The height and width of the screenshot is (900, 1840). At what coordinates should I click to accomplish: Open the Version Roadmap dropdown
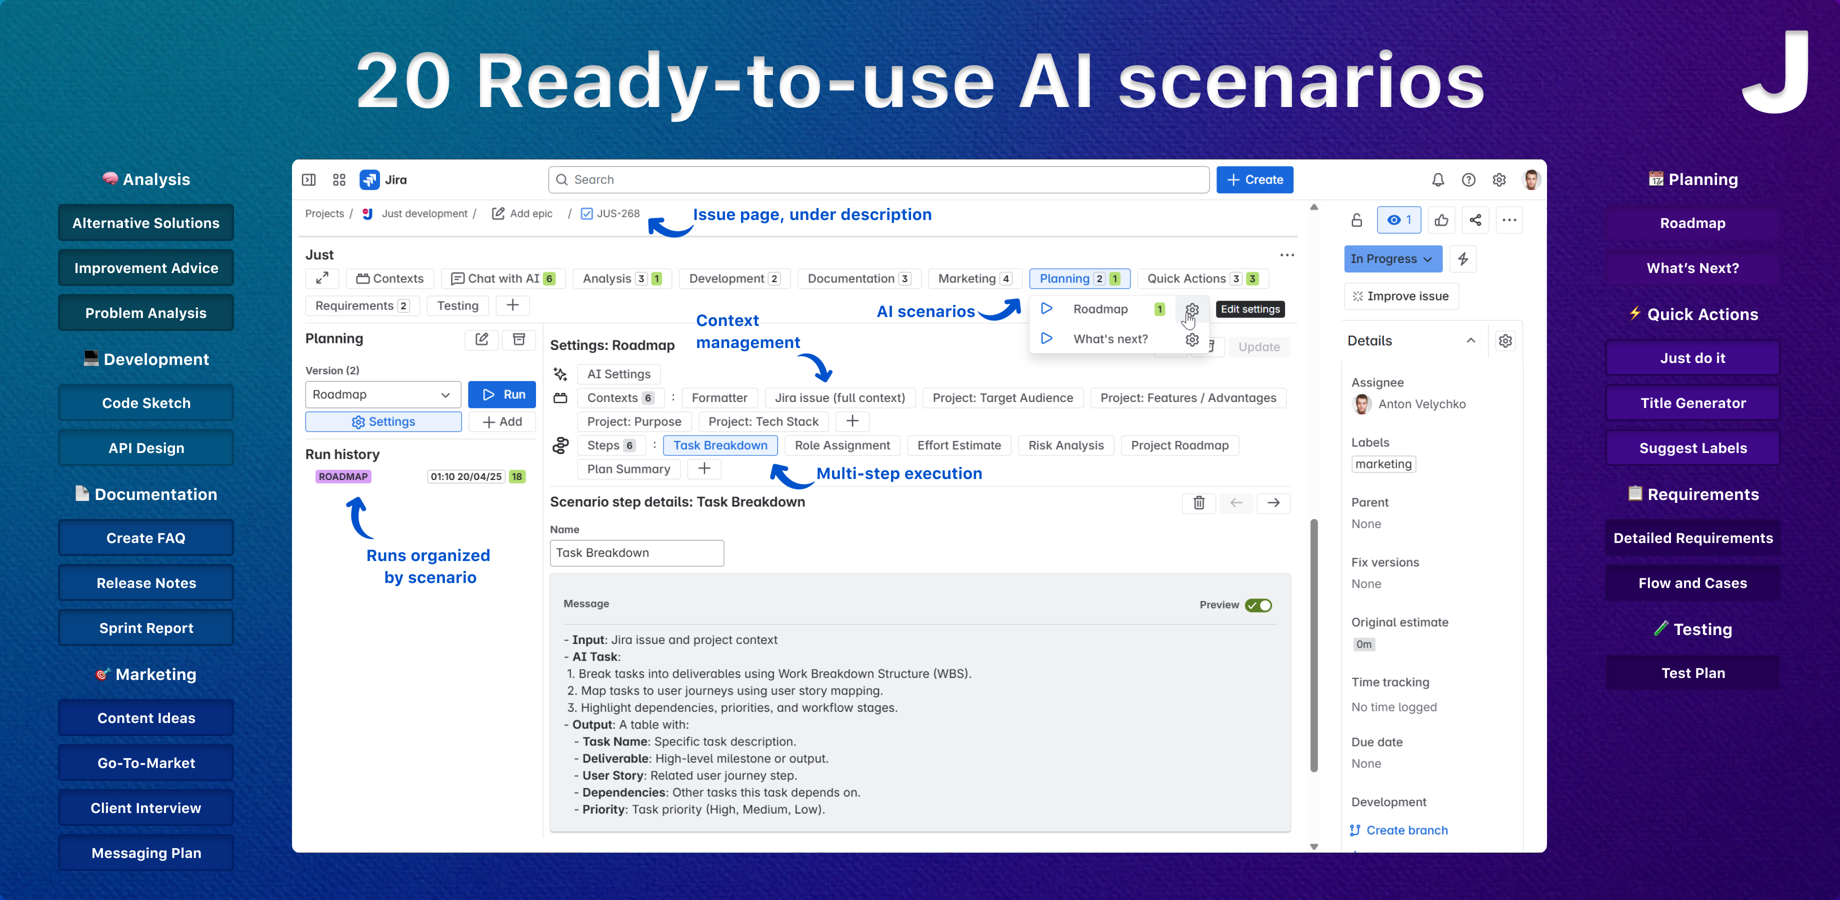pos(383,395)
